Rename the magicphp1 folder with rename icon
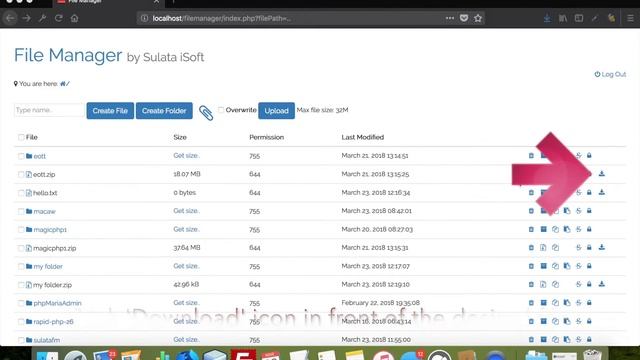Image resolution: width=640 pixels, height=360 pixels. (578, 229)
